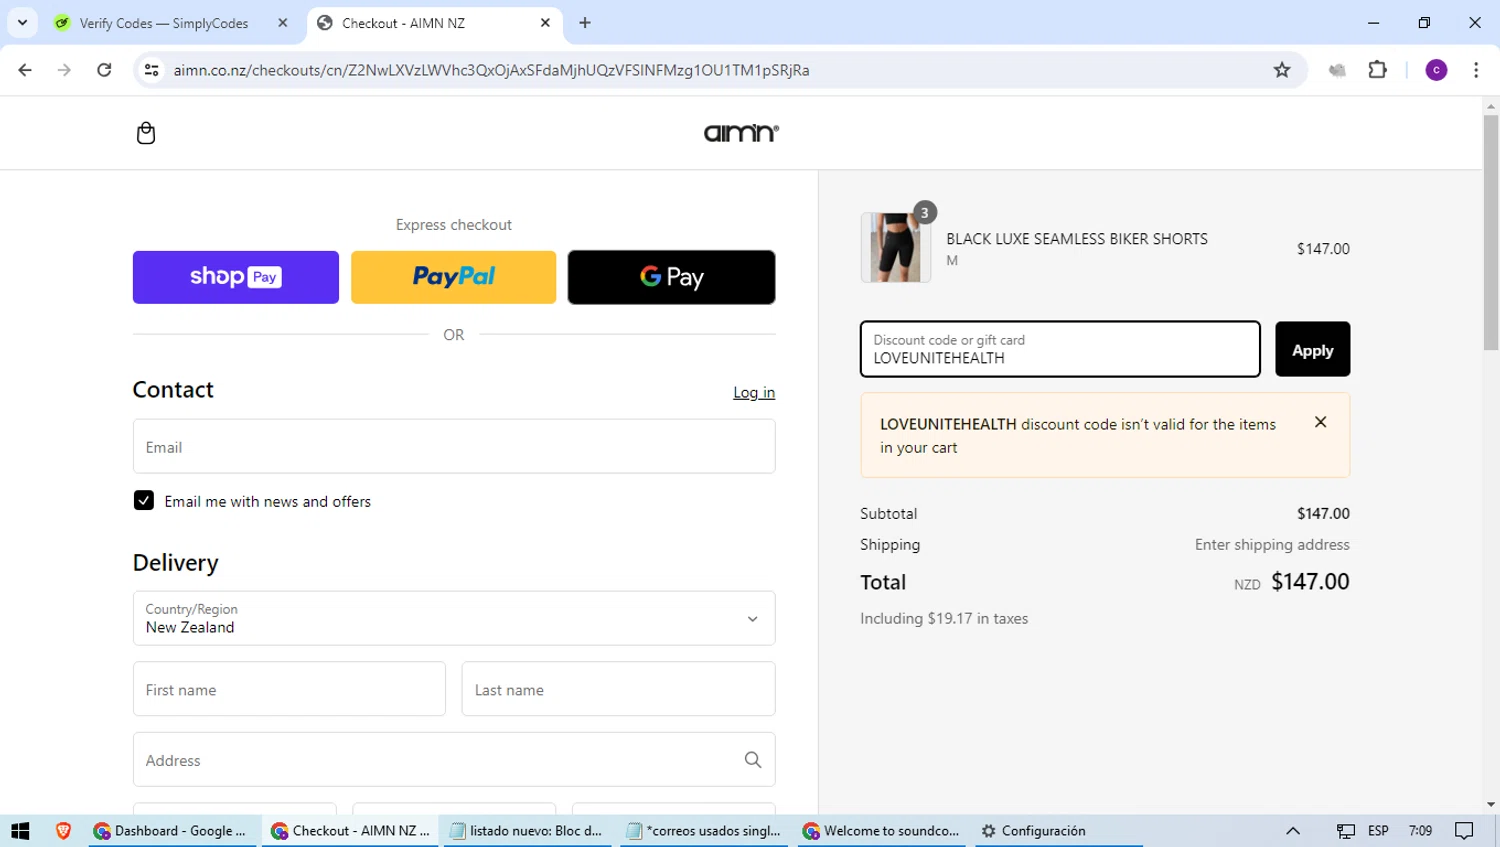Pay with PayPal button
The height and width of the screenshot is (847, 1500).
[454, 277]
